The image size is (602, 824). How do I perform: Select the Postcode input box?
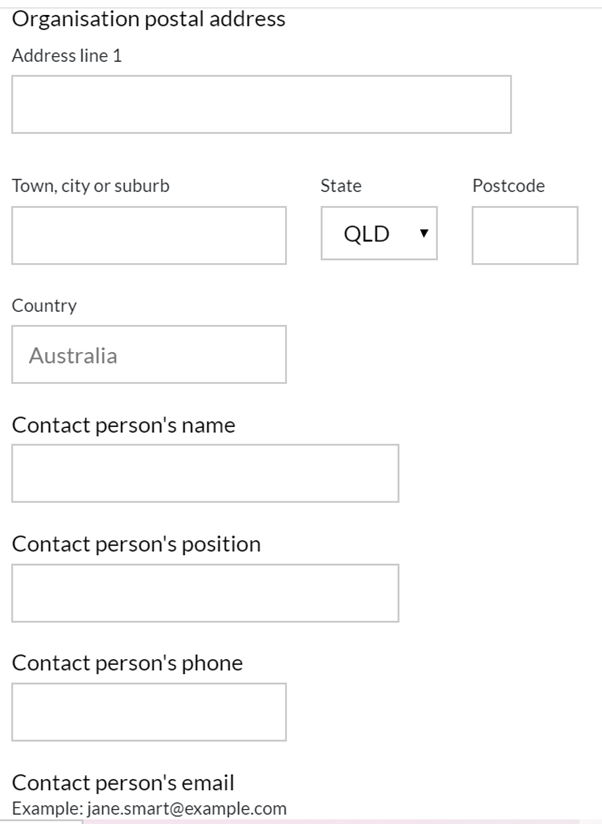(525, 235)
